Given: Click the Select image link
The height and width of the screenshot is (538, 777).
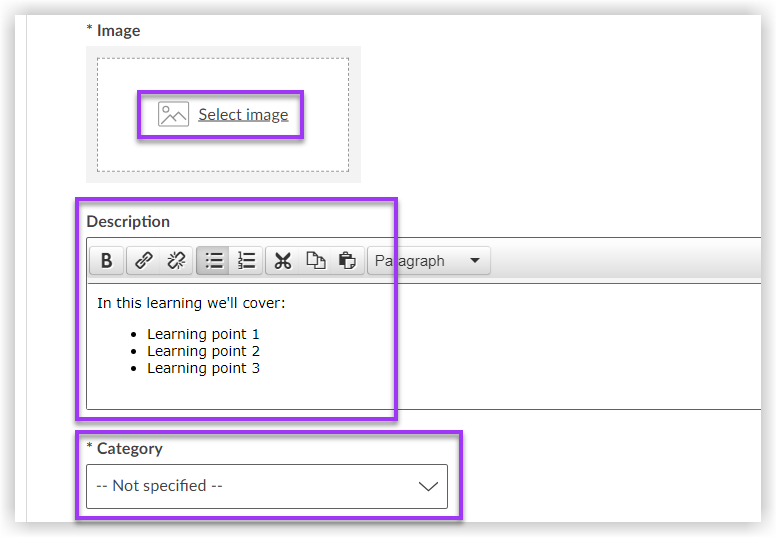Looking at the screenshot, I should pos(243,115).
